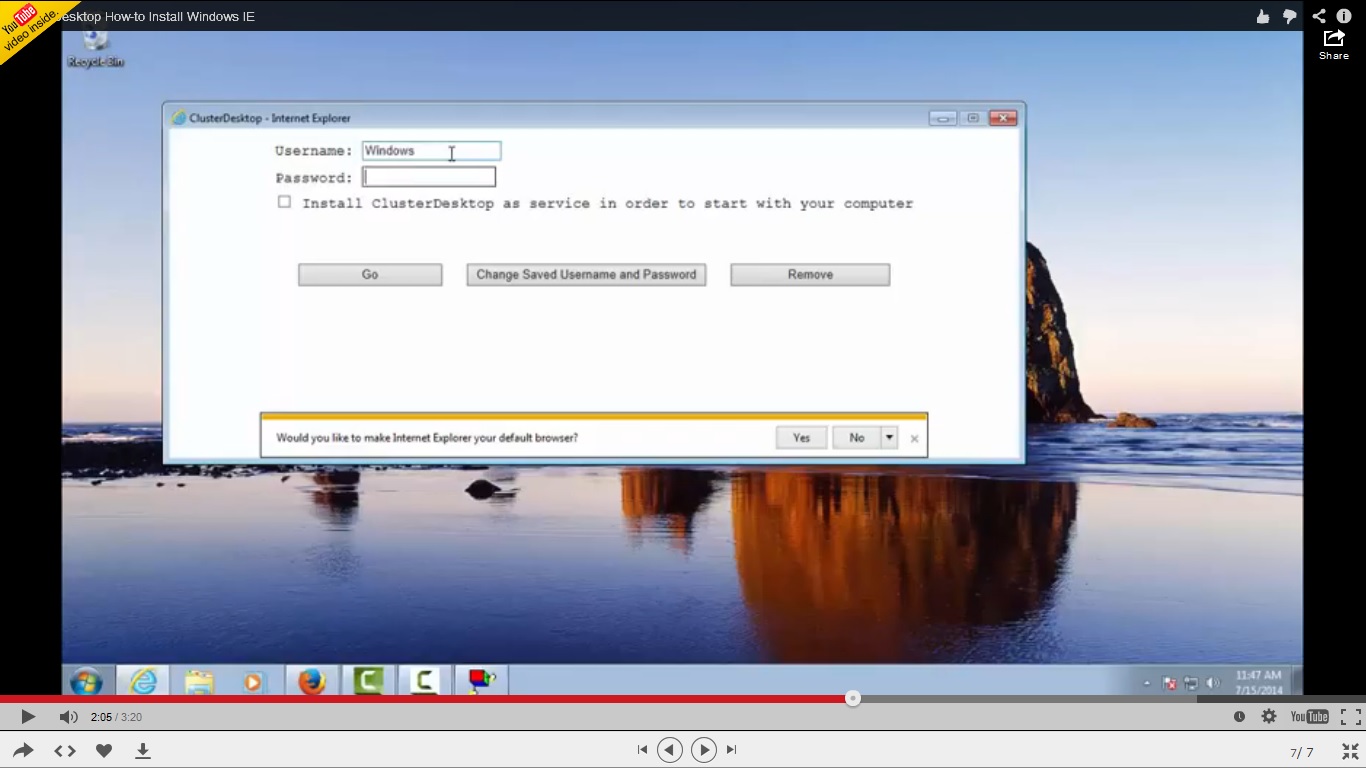Click the video progress bar scrubber handle
This screenshot has width=1366, height=768.
pos(852,699)
